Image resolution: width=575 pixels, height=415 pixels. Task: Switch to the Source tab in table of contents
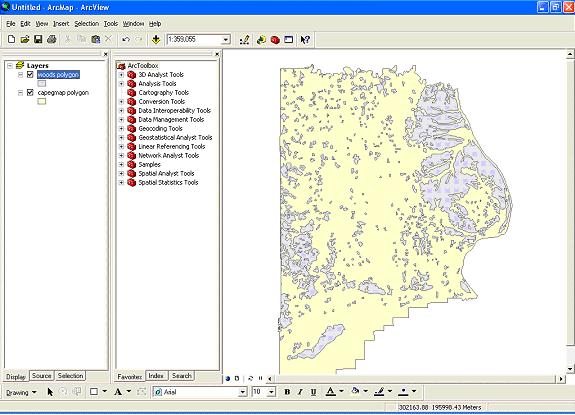41,376
